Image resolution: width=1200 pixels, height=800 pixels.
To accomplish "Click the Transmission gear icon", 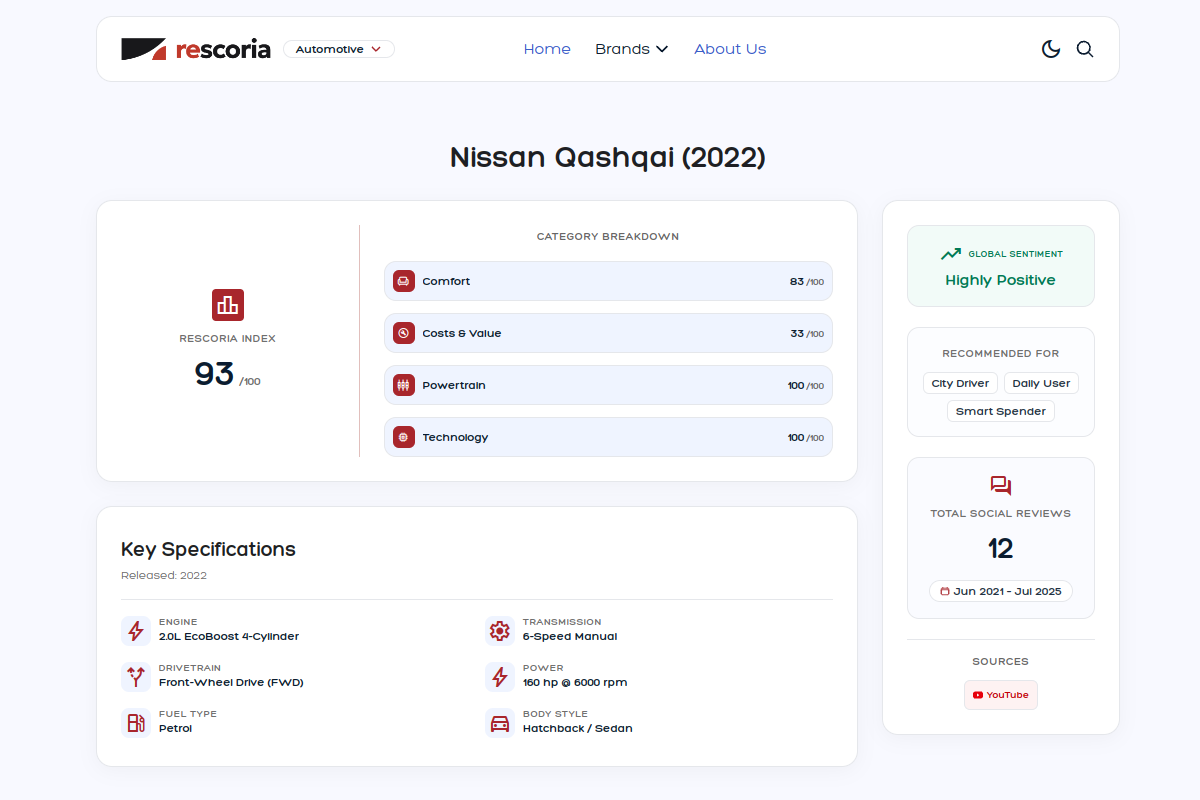I will 500,631.
